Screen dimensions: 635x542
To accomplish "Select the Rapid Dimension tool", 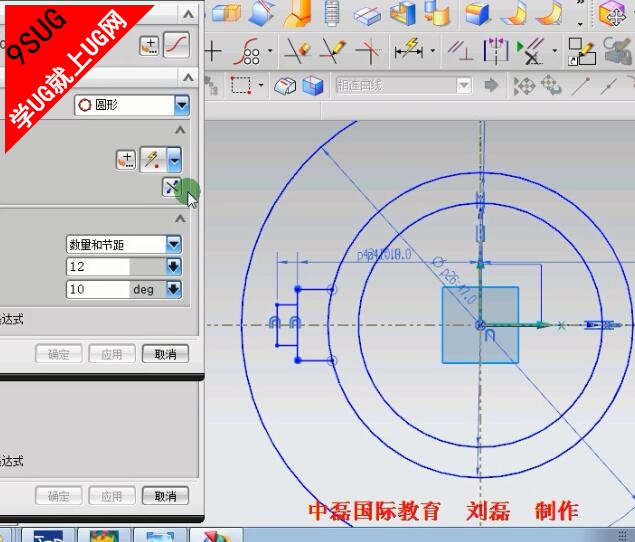I will point(409,51).
